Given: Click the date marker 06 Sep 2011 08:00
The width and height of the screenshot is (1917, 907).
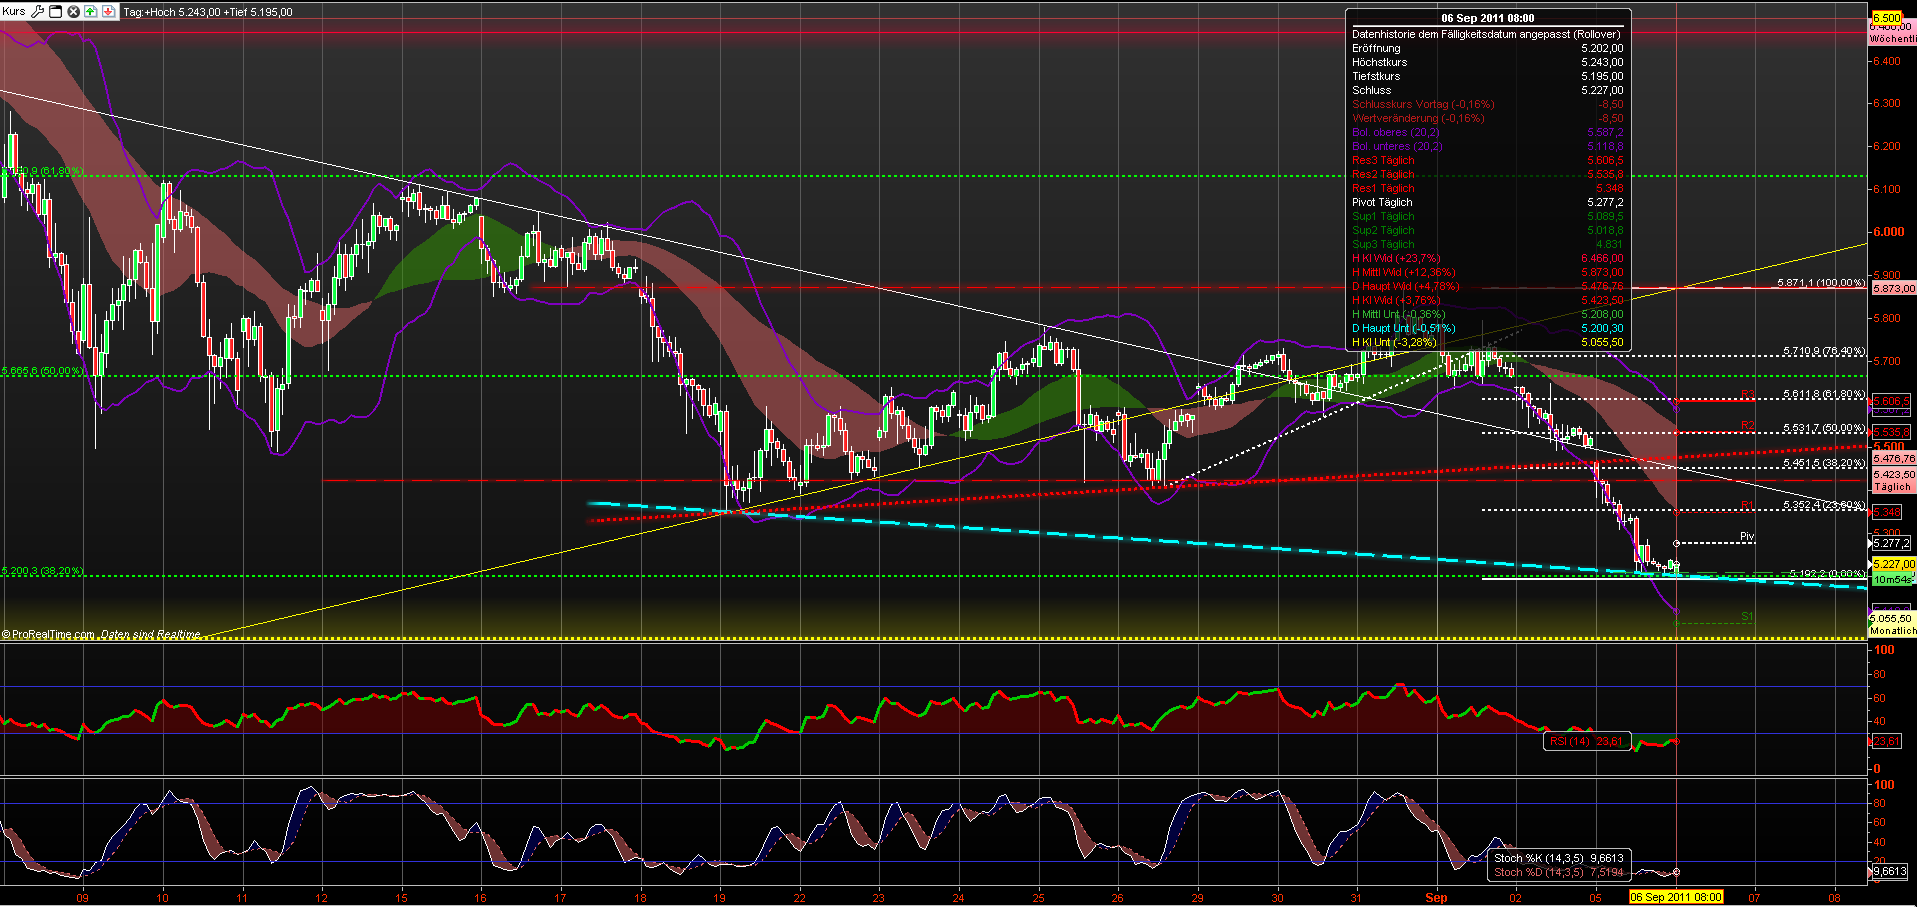Looking at the screenshot, I should click(1676, 897).
